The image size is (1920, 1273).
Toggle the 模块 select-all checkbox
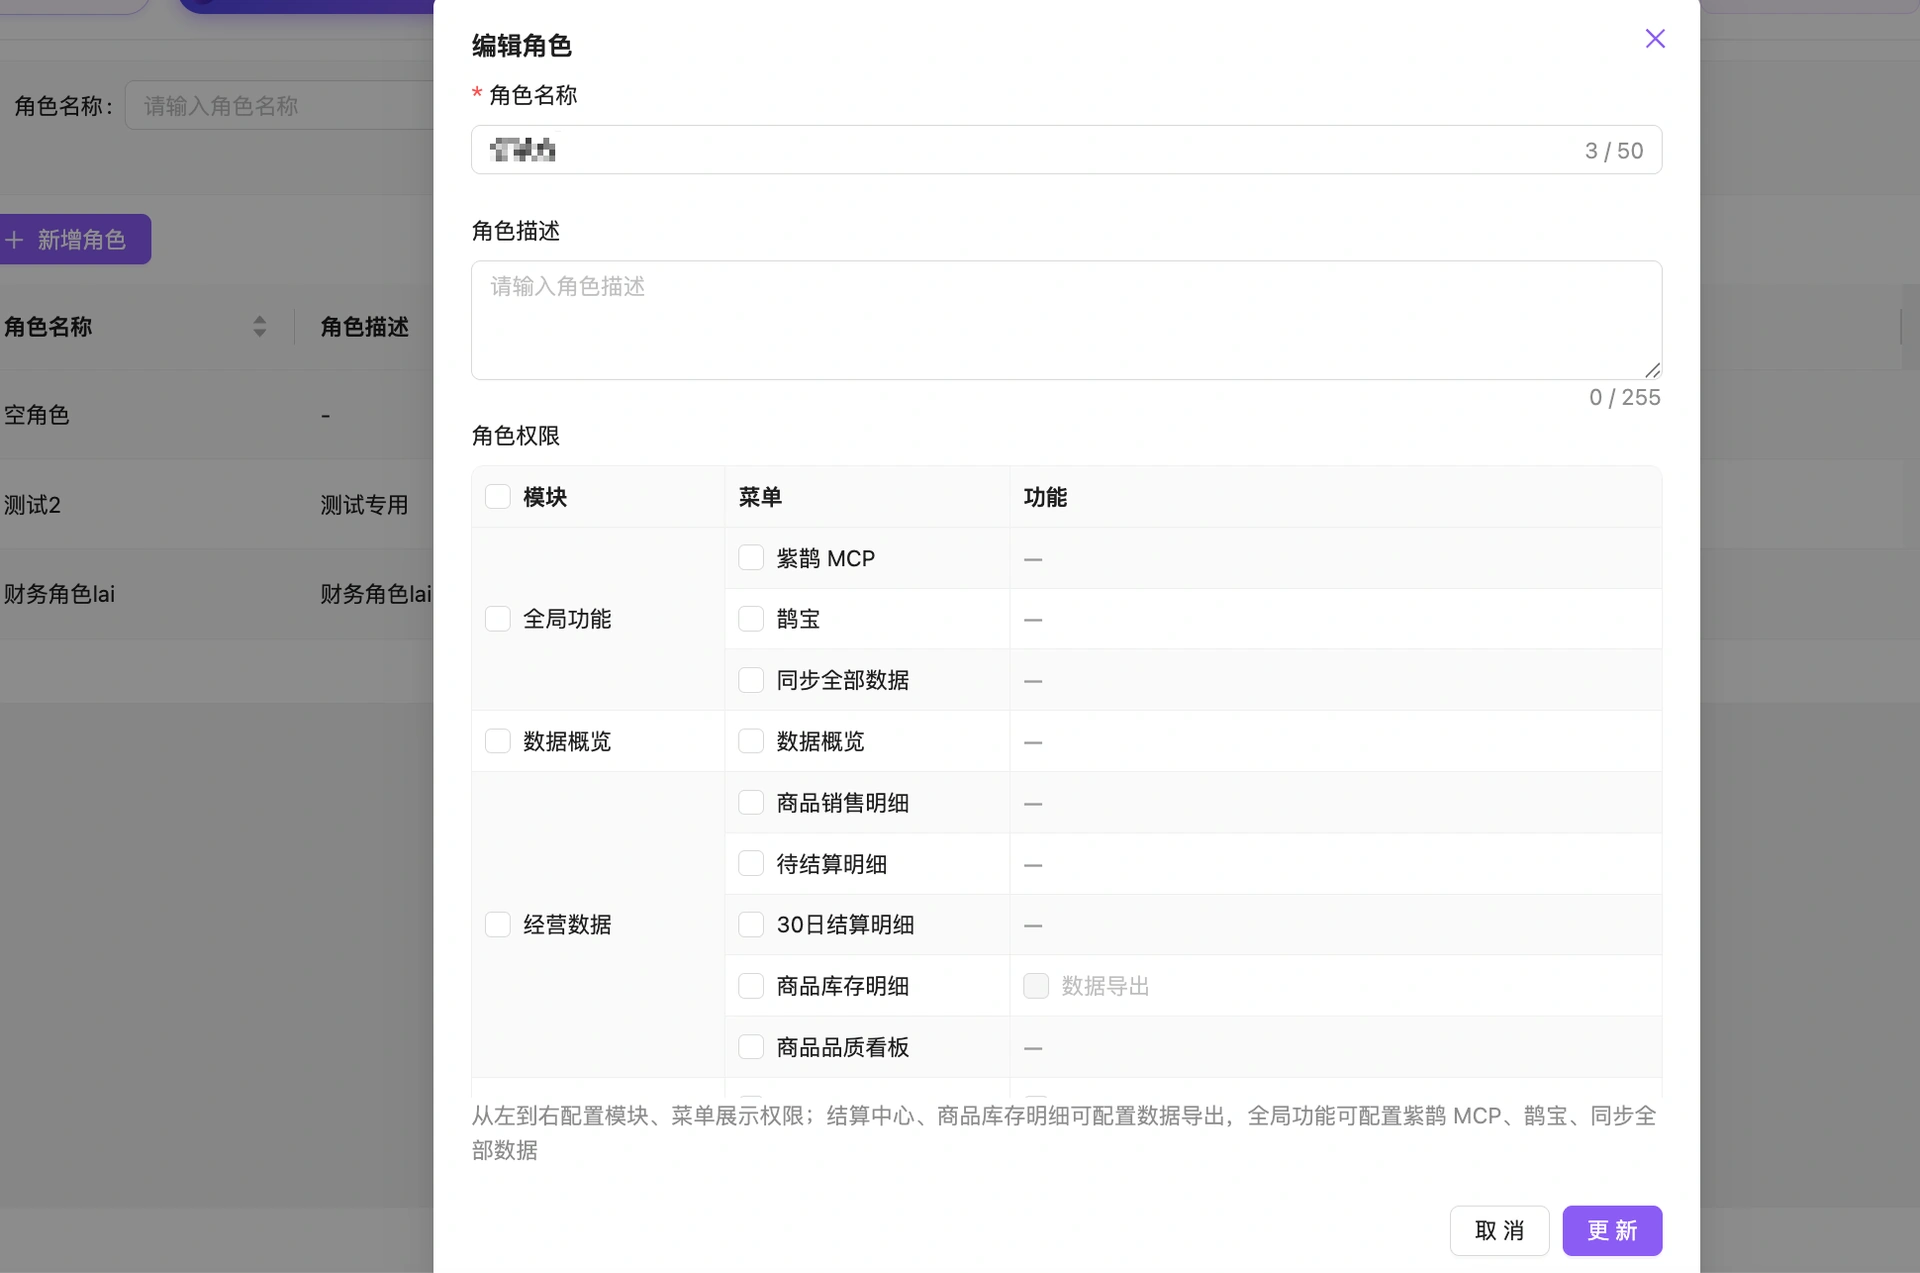(x=498, y=497)
